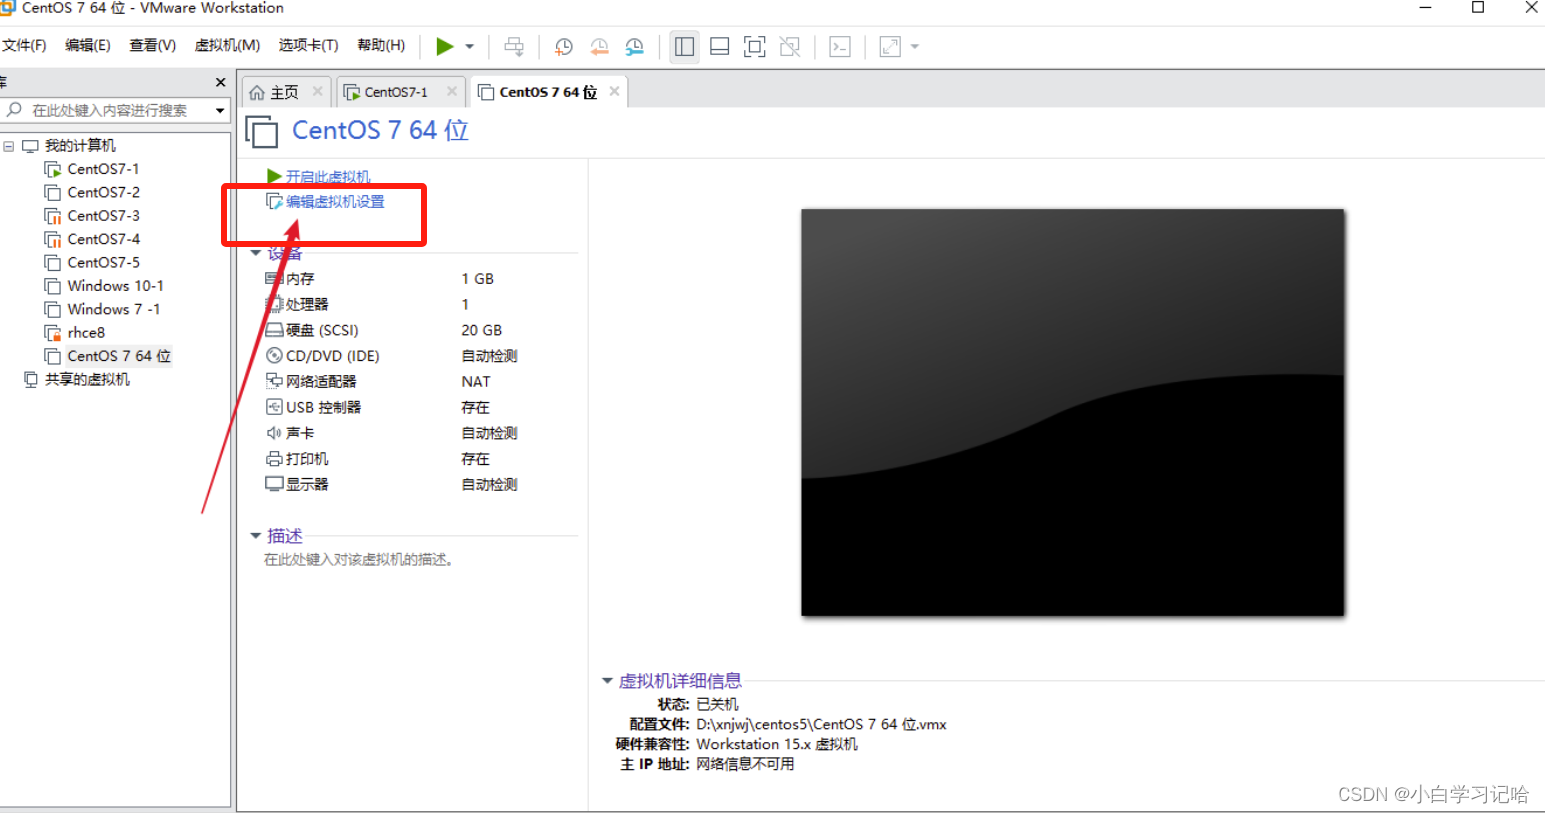Open the snapshot manager icon
The width and height of the screenshot is (1545, 813).
634,46
